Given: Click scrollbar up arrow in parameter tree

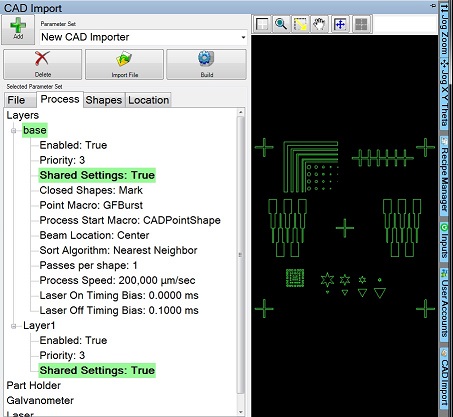Looking at the screenshot, I should pyautogui.click(x=241, y=112).
